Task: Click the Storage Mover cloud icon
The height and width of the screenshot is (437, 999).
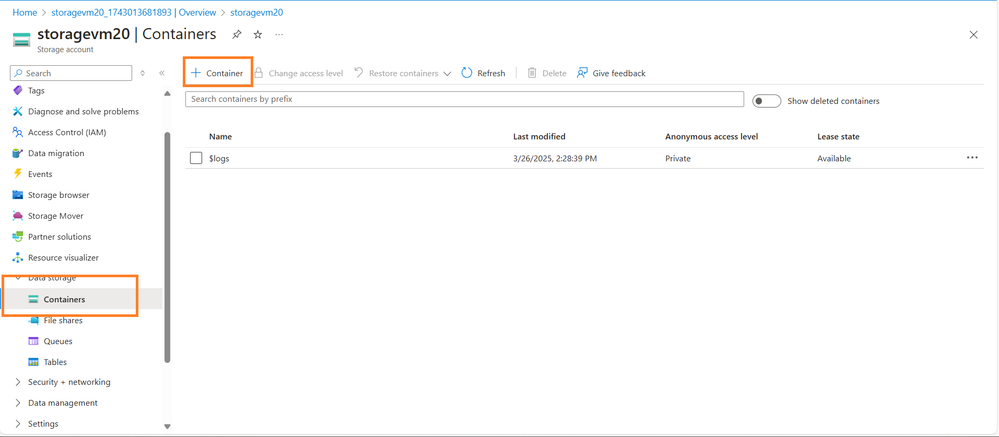Action: 18,216
